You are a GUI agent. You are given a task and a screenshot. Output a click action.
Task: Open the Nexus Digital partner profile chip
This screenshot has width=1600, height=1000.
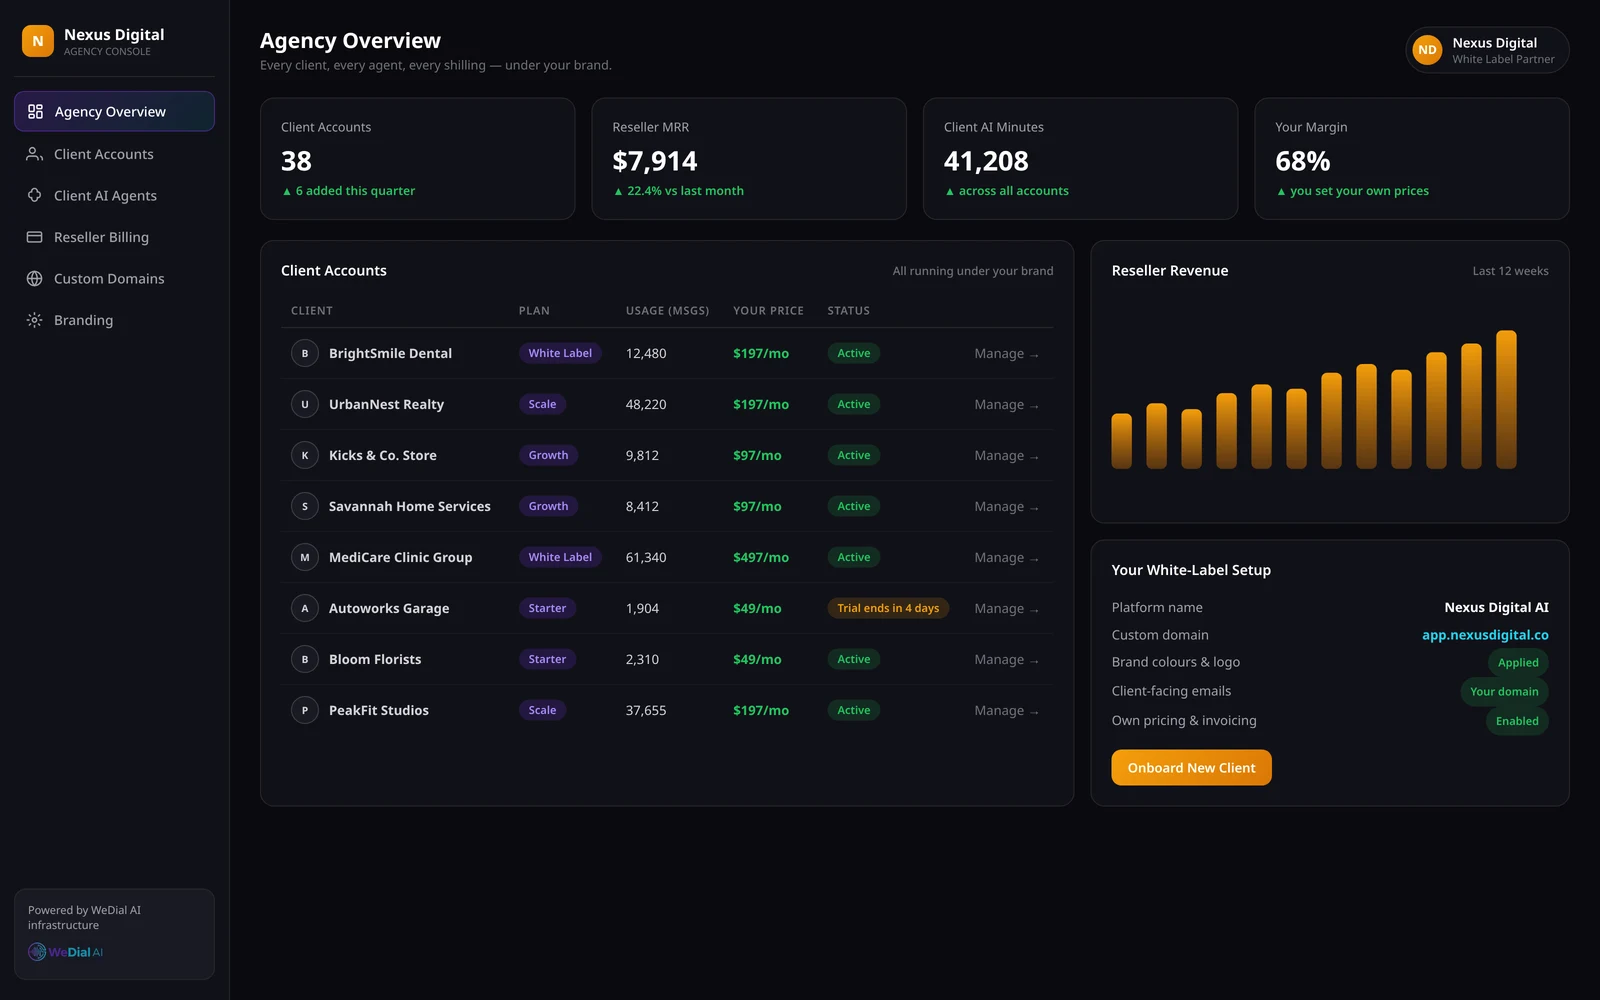pos(1487,50)
